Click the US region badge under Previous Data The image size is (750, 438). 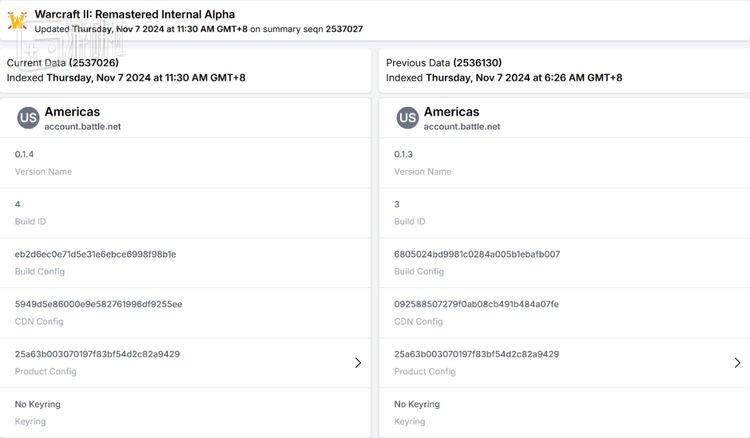point(408,118)
